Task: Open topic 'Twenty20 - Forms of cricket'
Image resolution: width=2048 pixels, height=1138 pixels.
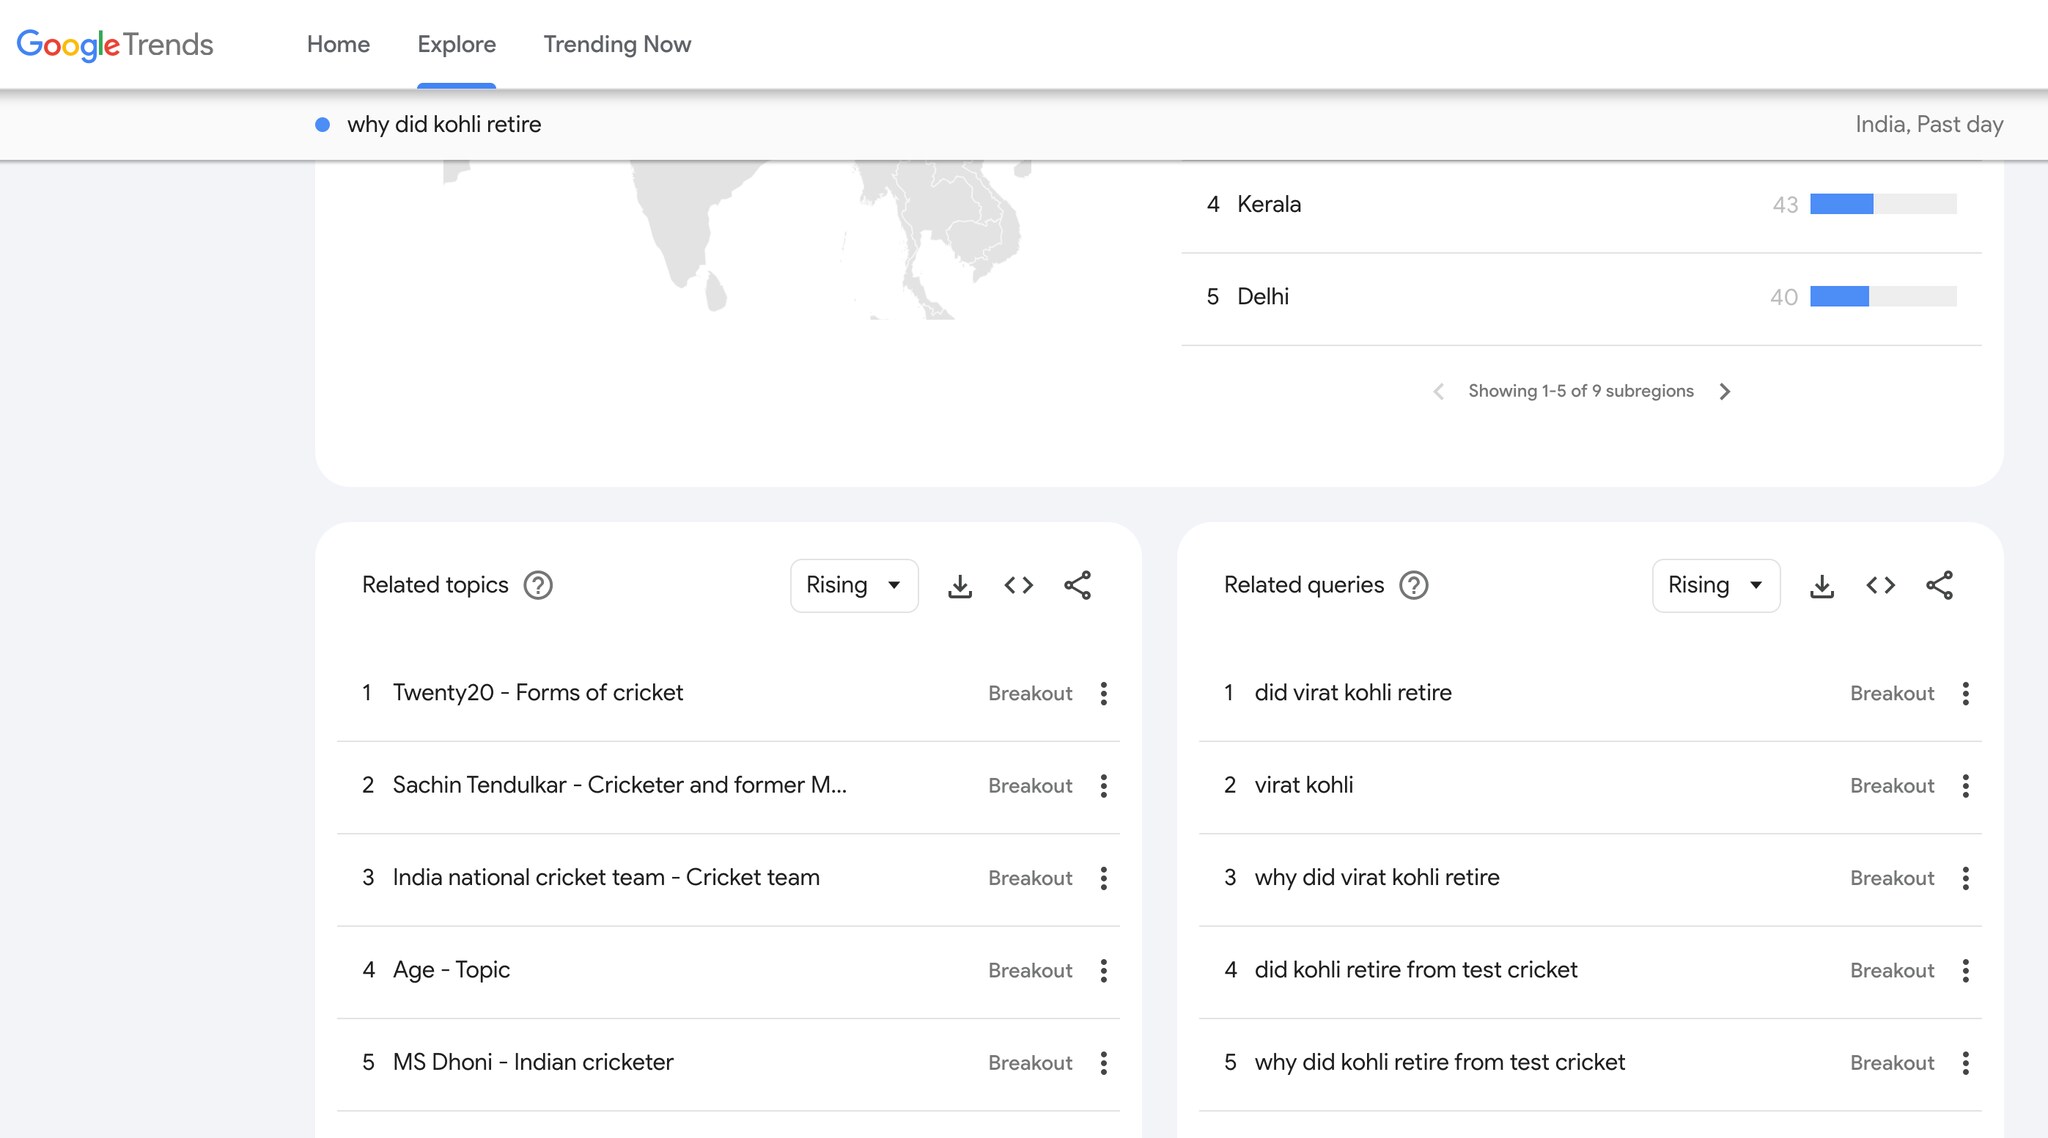Action: pos(538,693)
